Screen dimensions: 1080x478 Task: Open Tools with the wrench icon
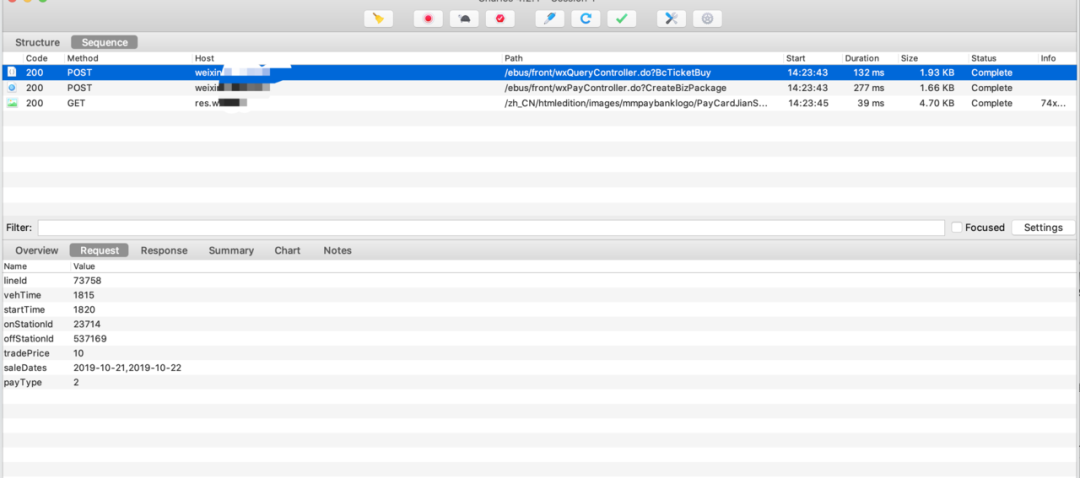click(x=672, y=19)
